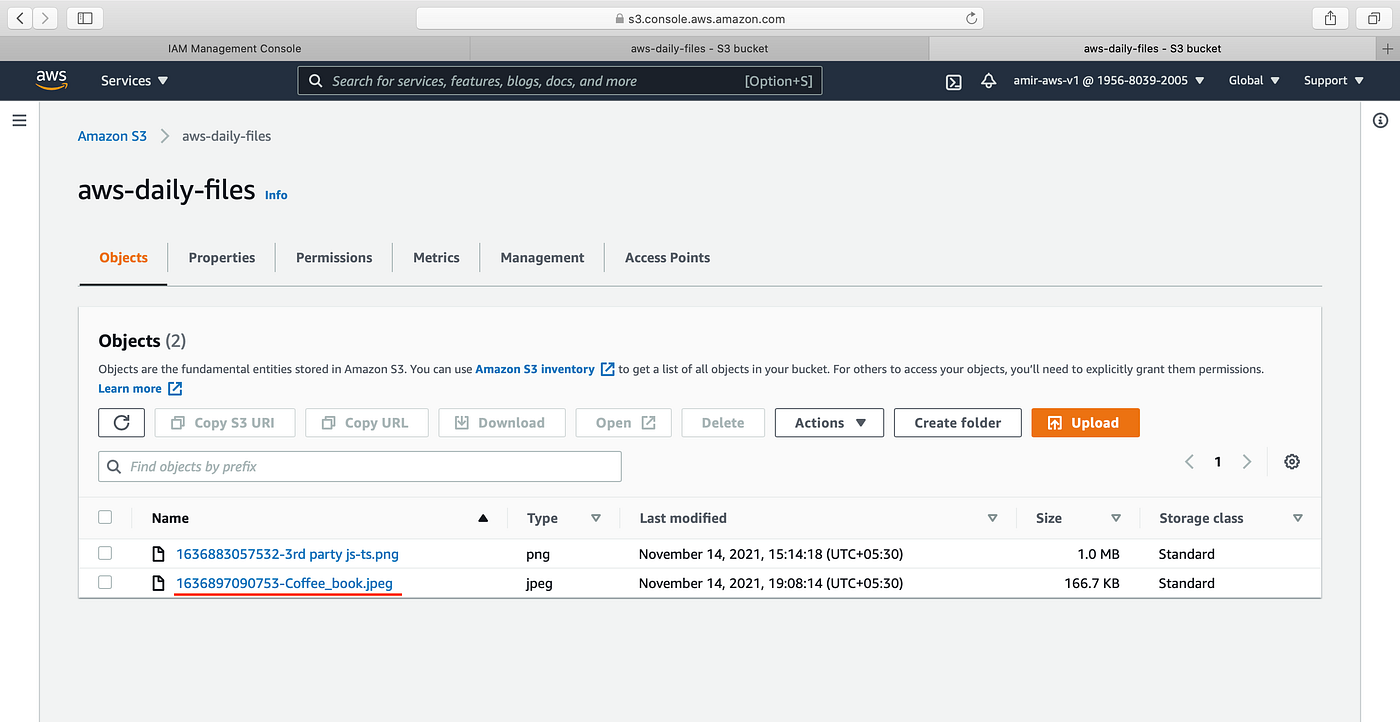The width and height of the screenshot is (1400, 722).
Task: Open the 1636883057532-3rd party js-ts.png object
Action: pos(287,554)
